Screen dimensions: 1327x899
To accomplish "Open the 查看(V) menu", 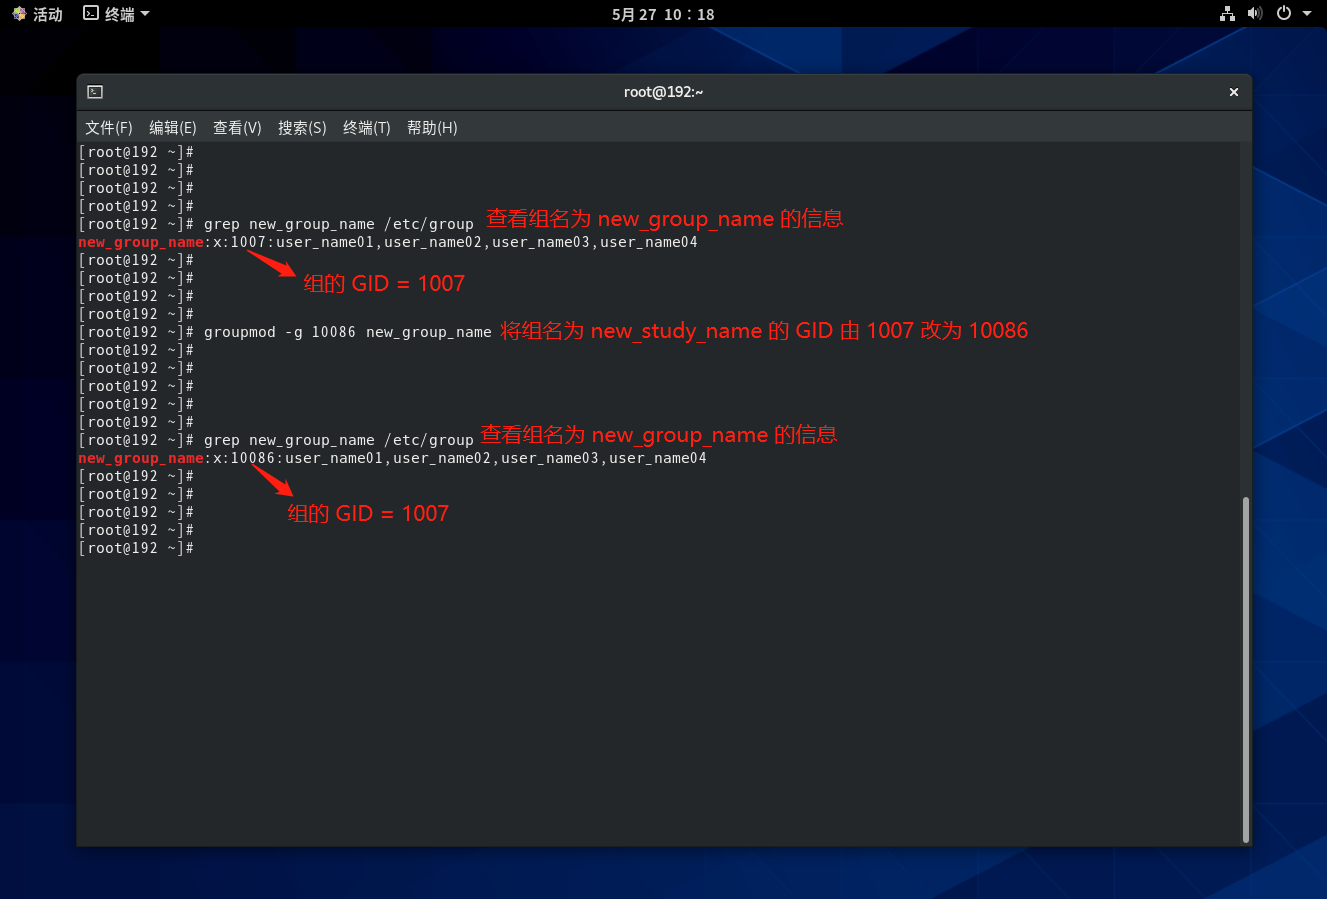I will 237,128.
